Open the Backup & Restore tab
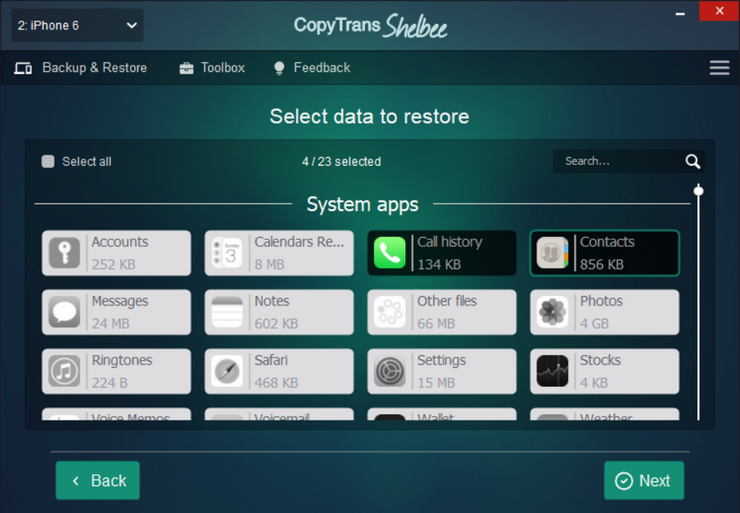The image size is (740, 513). pos(81,68)
